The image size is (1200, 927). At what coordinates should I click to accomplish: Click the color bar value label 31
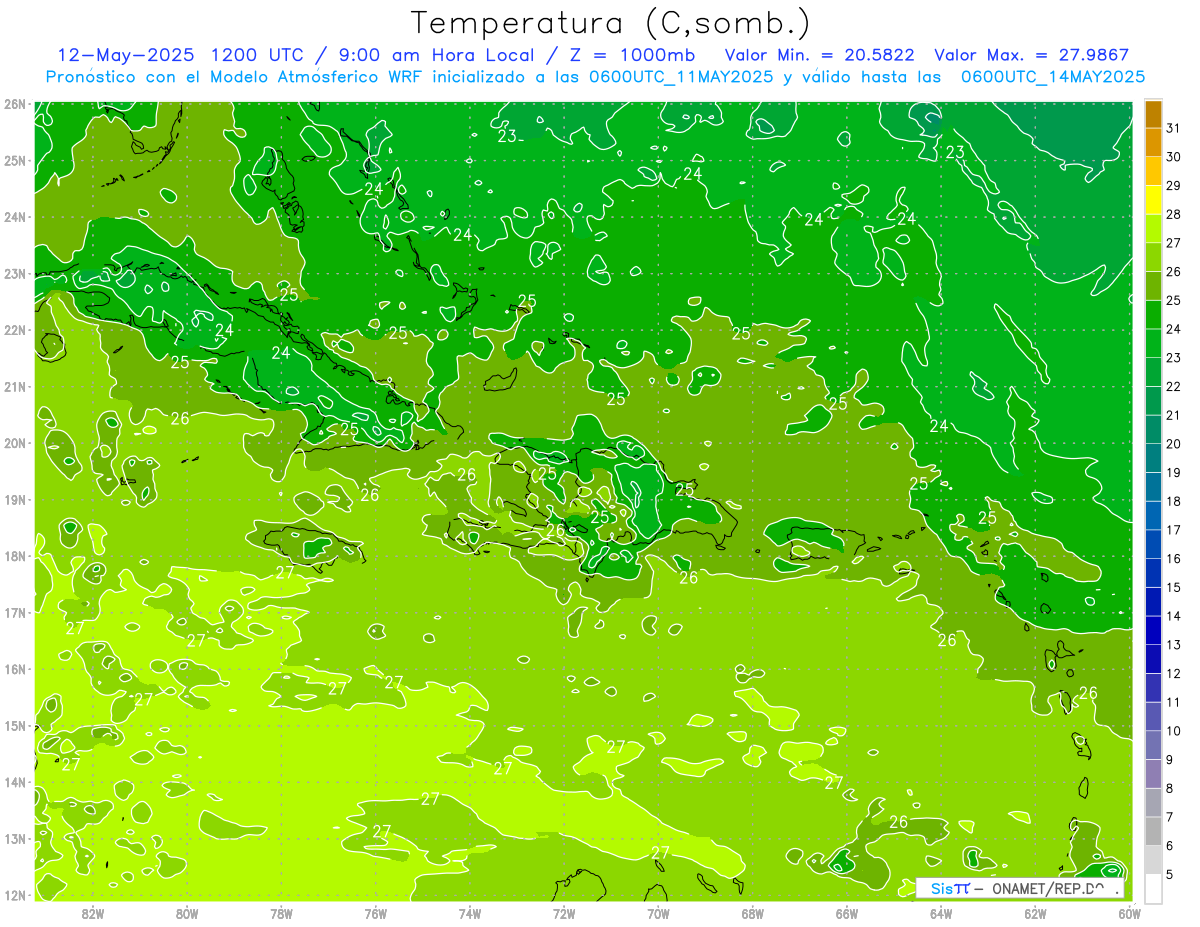[1173, 128]
